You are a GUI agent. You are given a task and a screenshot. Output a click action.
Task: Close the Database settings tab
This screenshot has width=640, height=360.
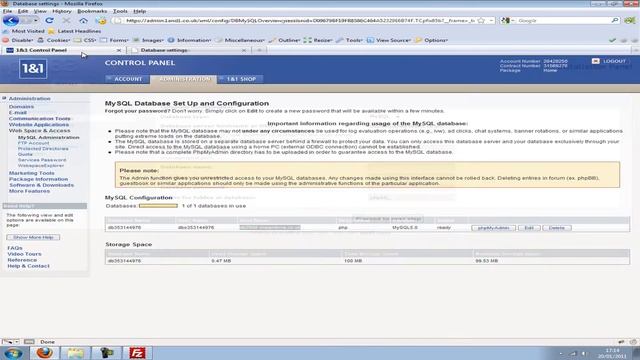pos(244,50)
